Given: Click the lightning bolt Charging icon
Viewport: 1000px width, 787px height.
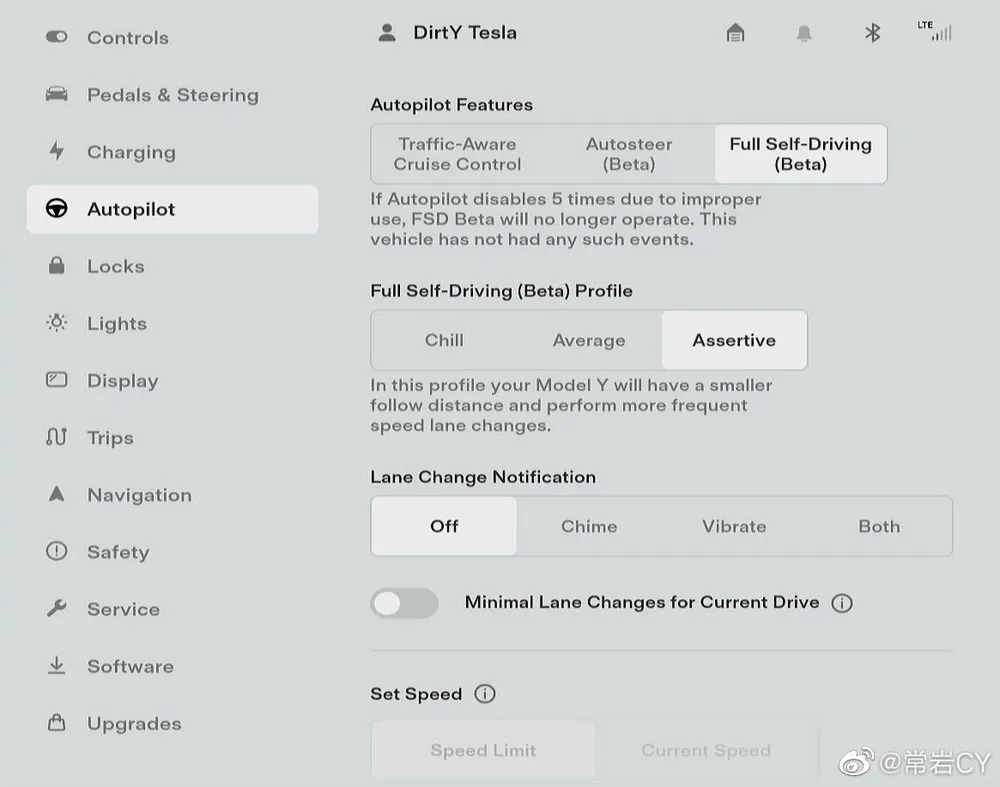Looking at the screenshot, I should point(57,151).
